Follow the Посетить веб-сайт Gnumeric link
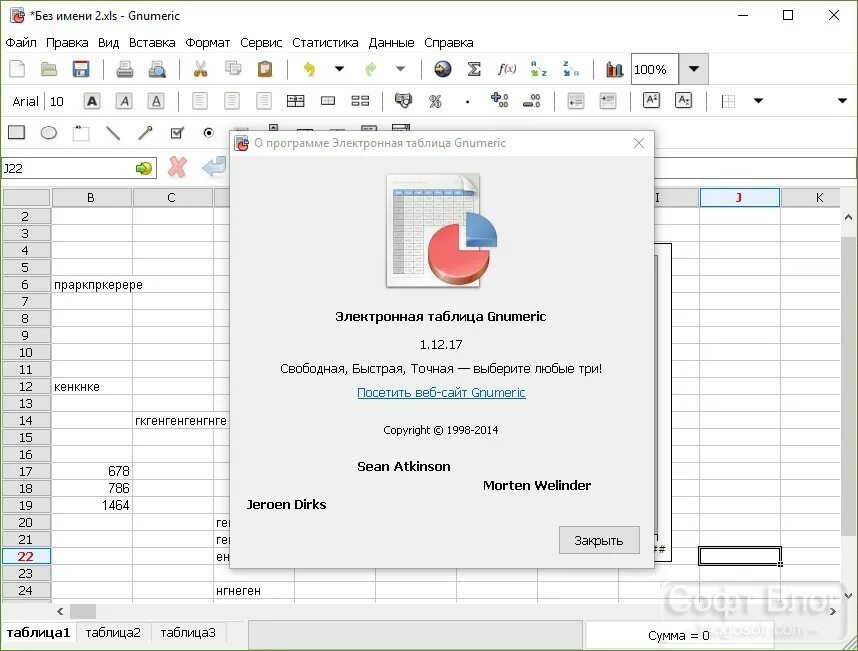This screenshot has width=858, height=651. (x=441, y=393)
